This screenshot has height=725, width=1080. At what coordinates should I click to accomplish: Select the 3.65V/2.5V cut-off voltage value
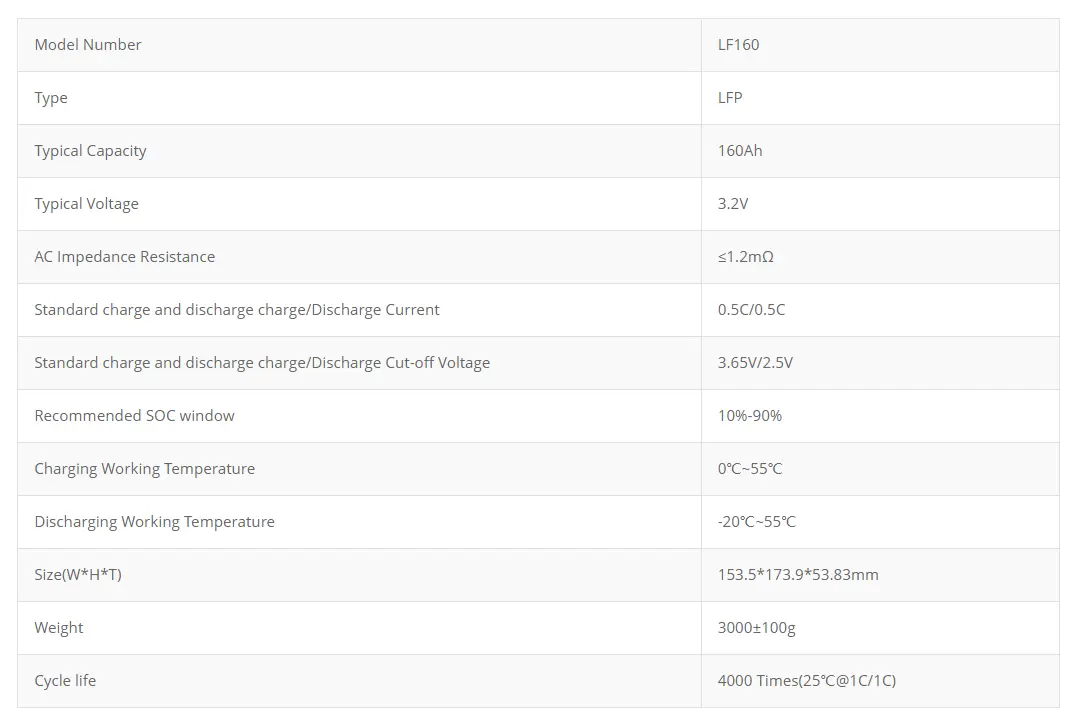click(x=755, y=363)
